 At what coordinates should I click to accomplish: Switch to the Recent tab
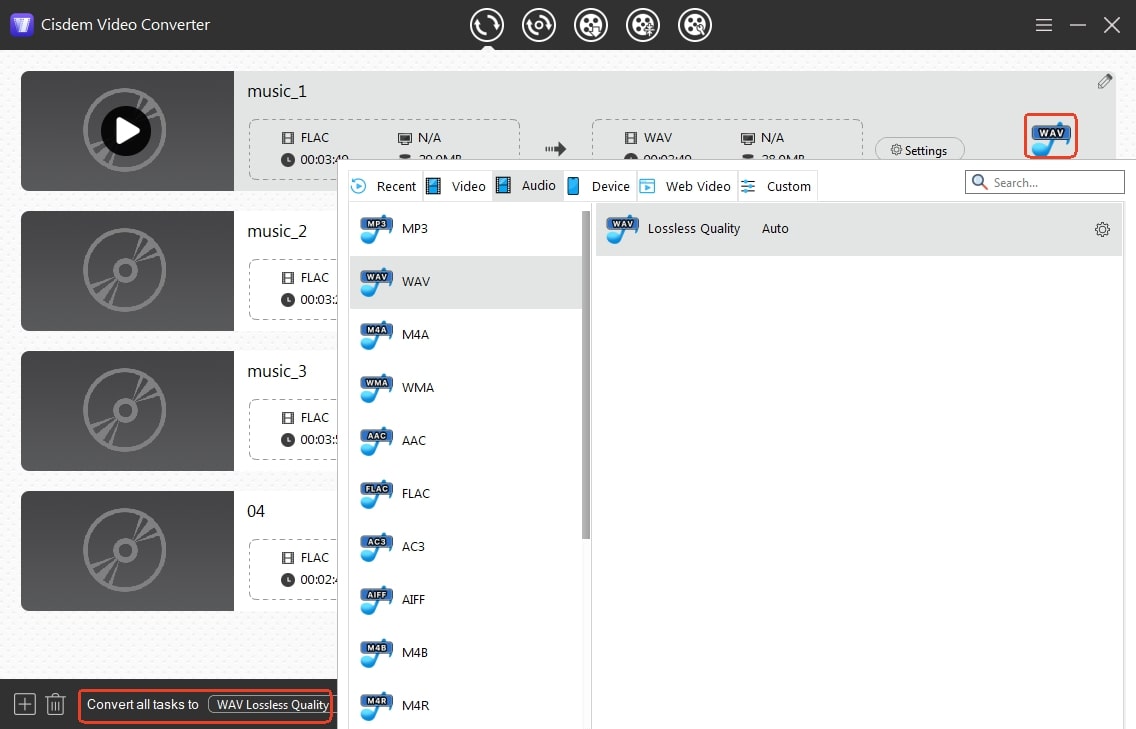pyautogui.click(x=384, y=186)
